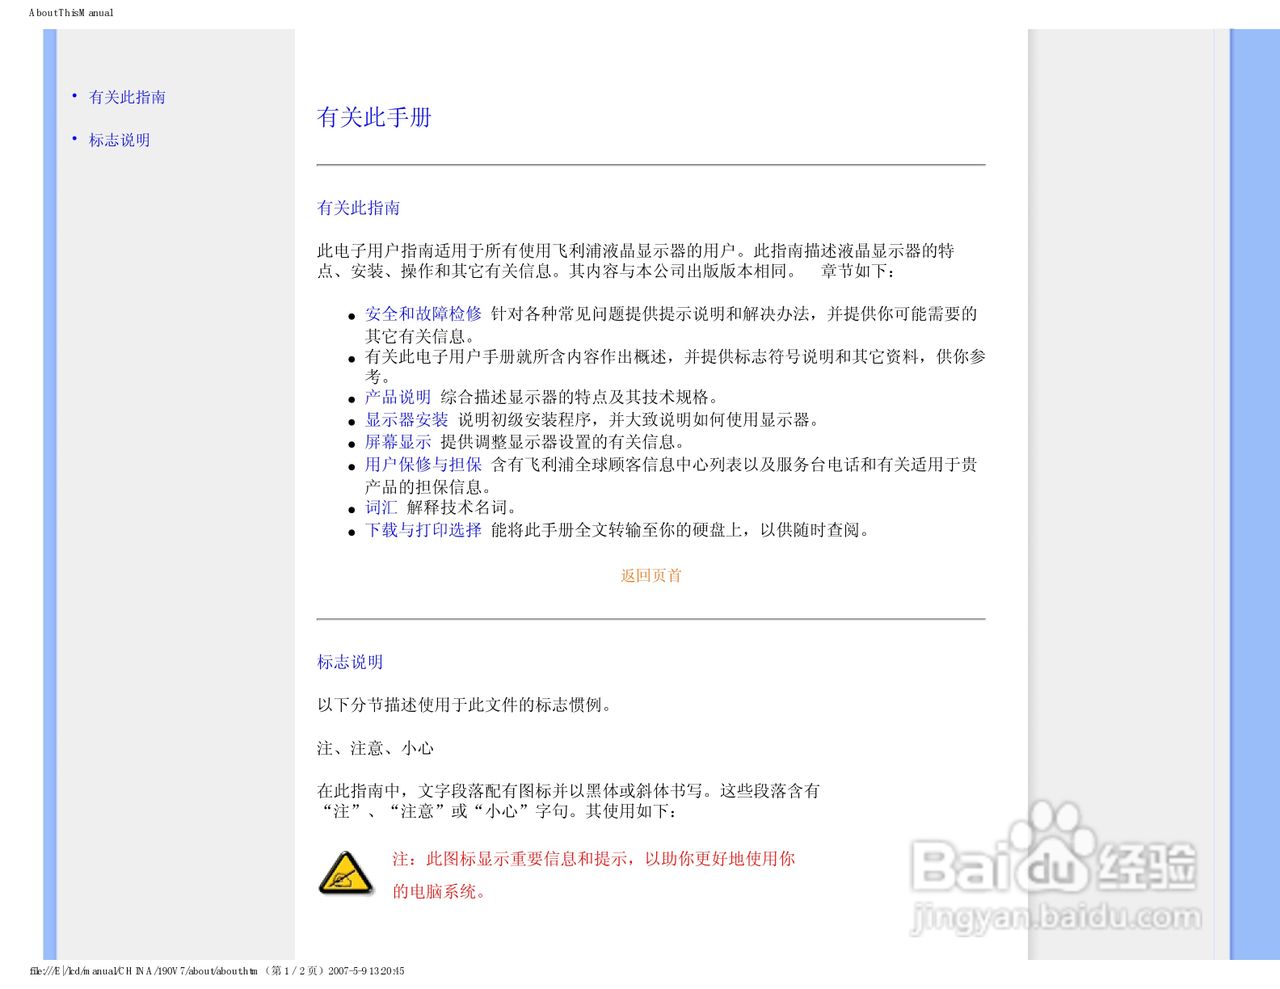Open the 安全和故障检修 link
The width and height of the screenshot is (1280, 989).
[422, 314]
